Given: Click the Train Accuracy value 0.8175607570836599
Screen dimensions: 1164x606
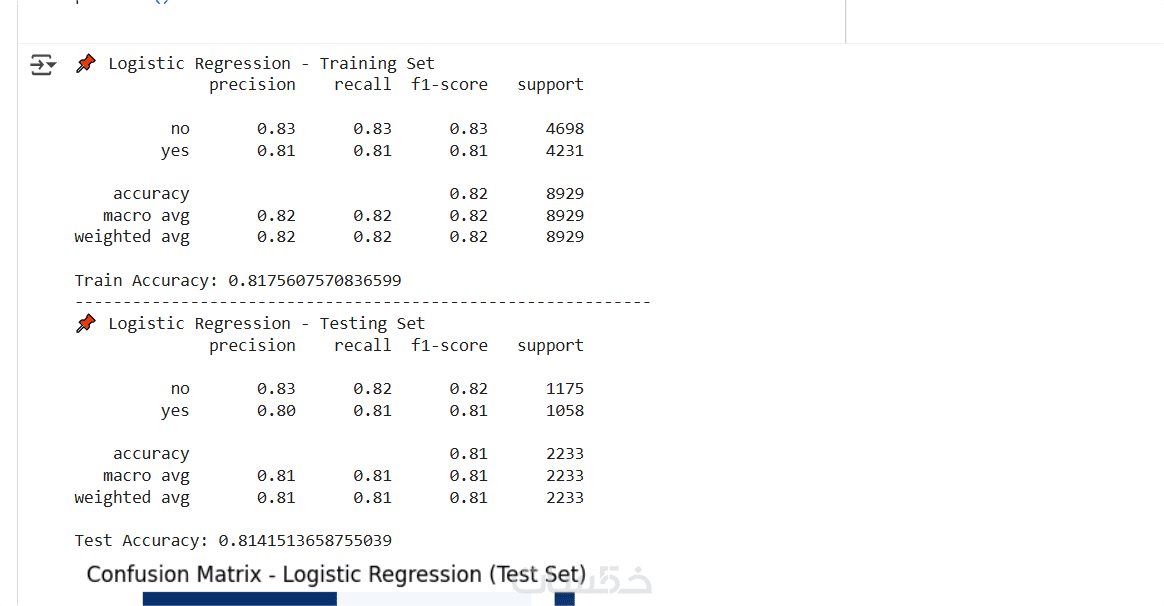Looking at the screenshot, I should click(315, 281).
